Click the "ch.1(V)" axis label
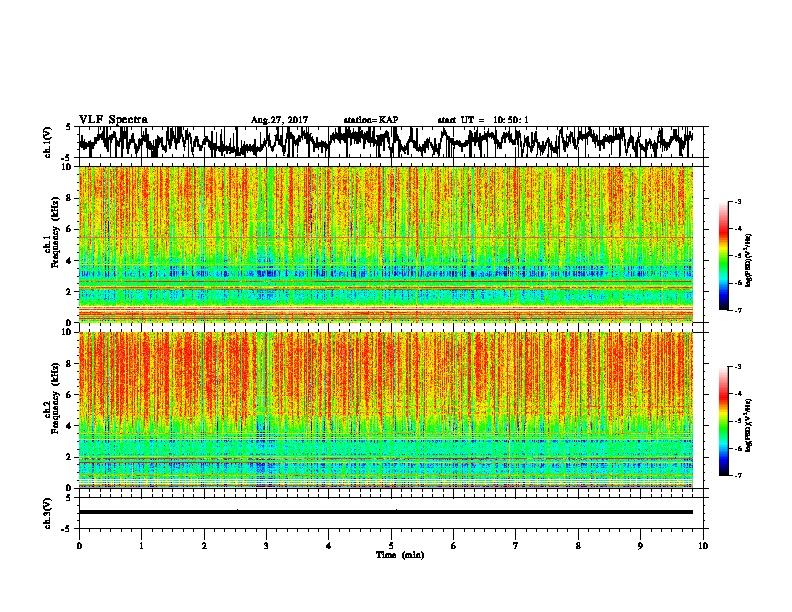 [x=48, y=142]
